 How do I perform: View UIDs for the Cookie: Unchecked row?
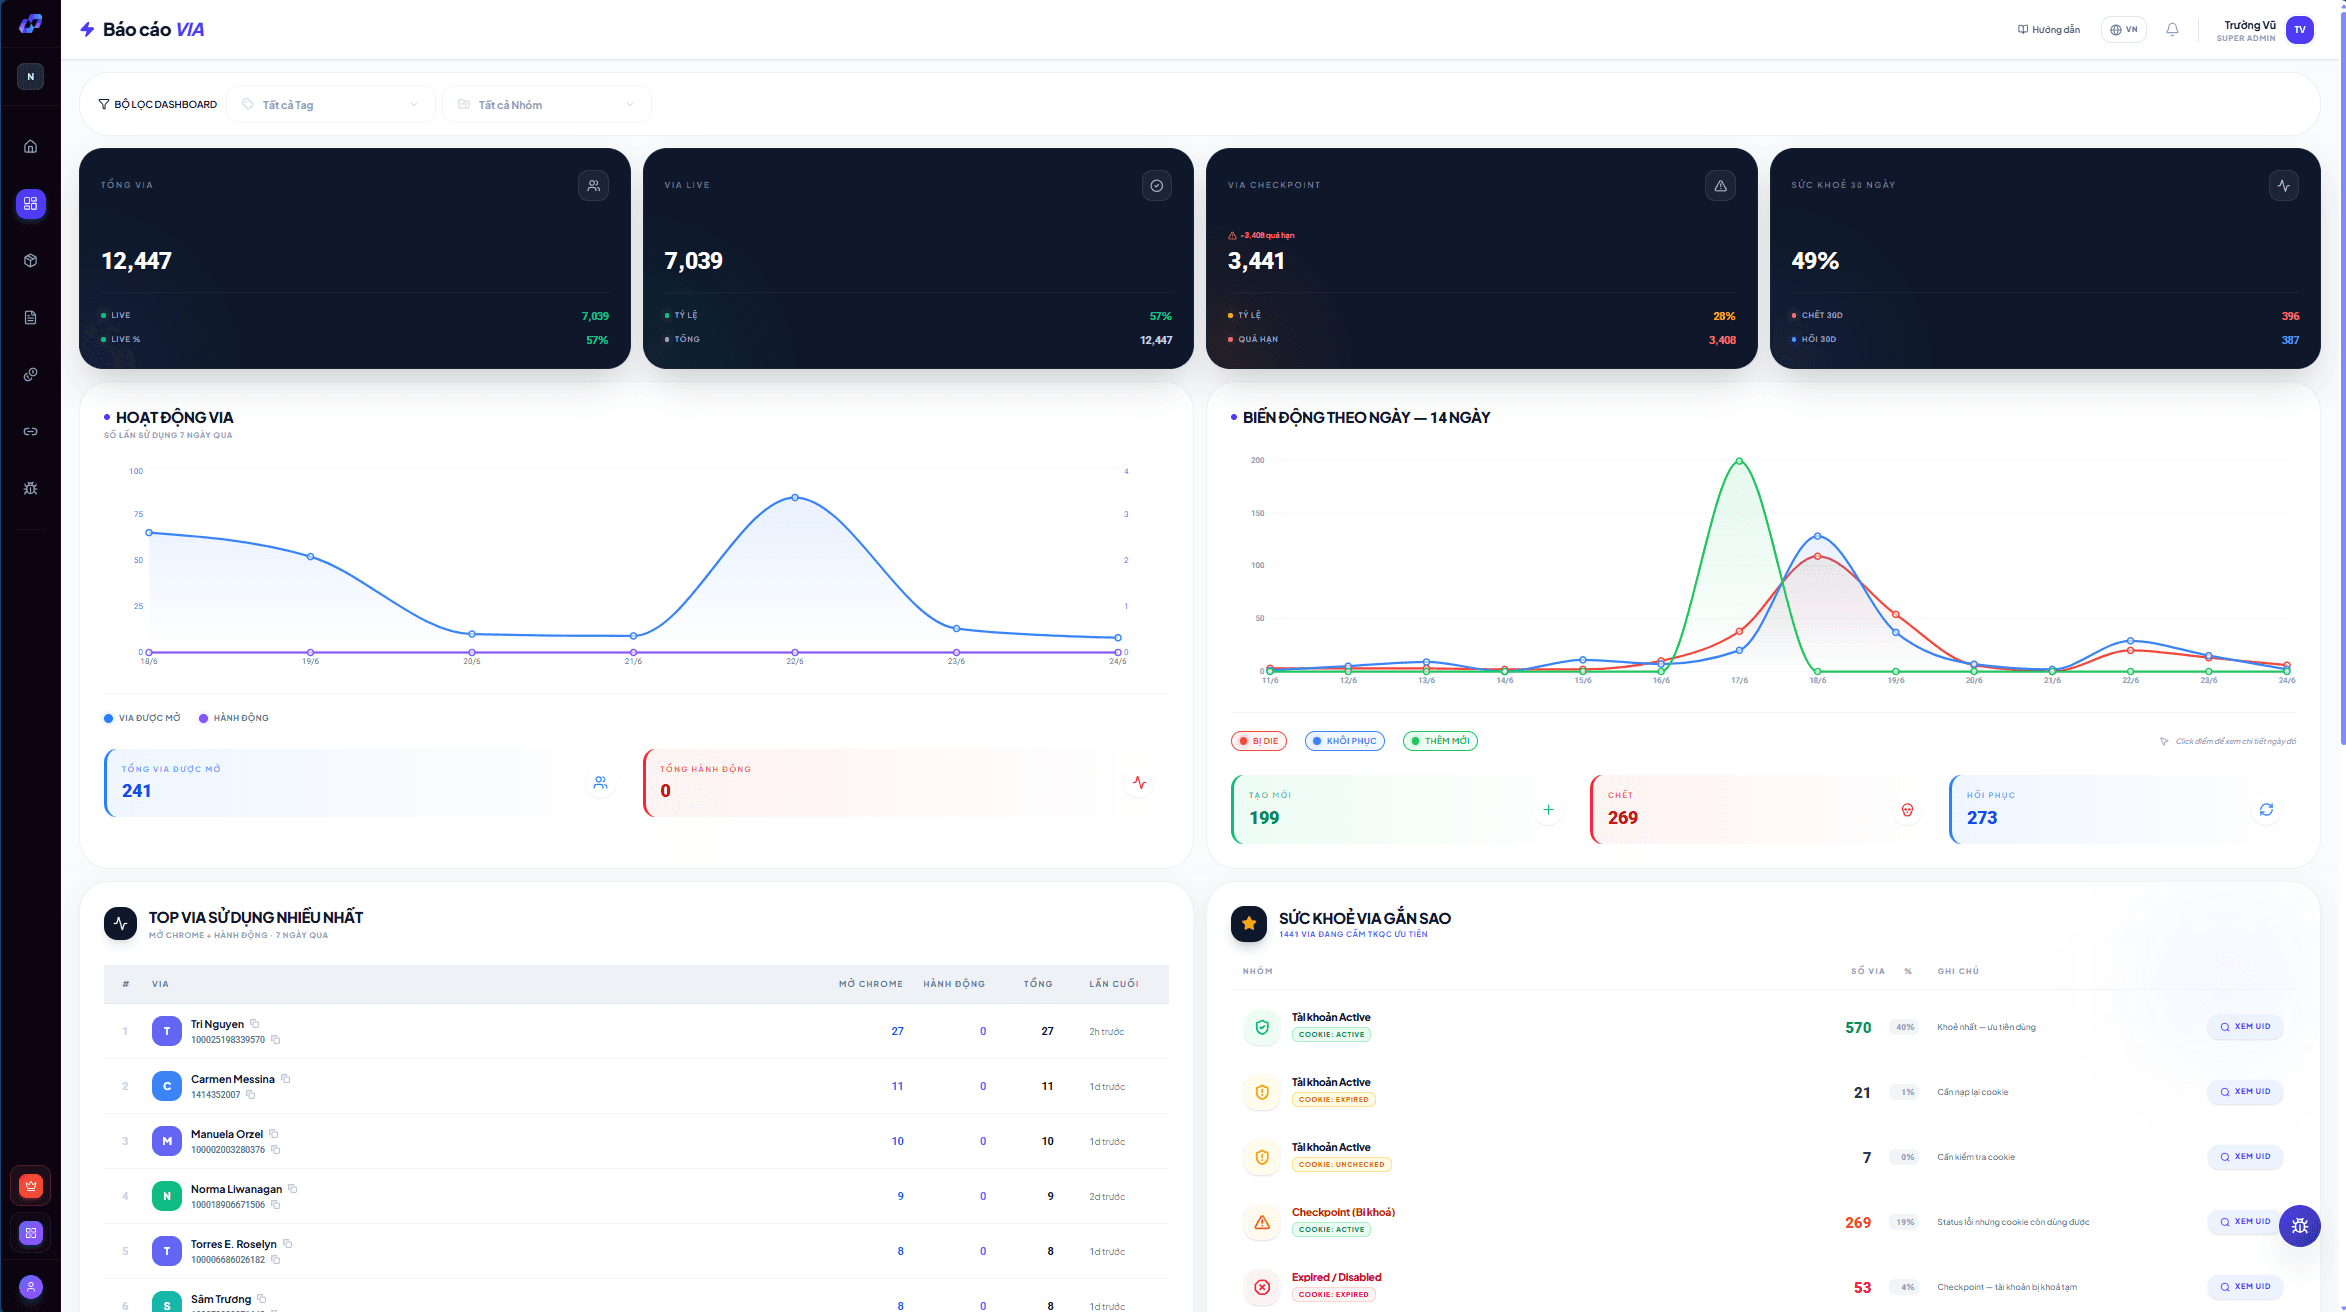pyautogui.click(x=2245, y=1157)
